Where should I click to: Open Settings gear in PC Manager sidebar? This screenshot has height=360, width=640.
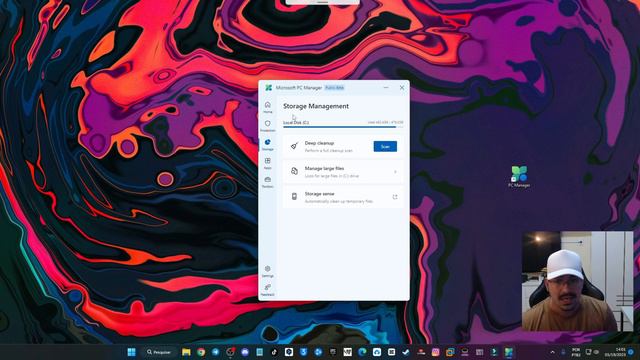[268, 271]
